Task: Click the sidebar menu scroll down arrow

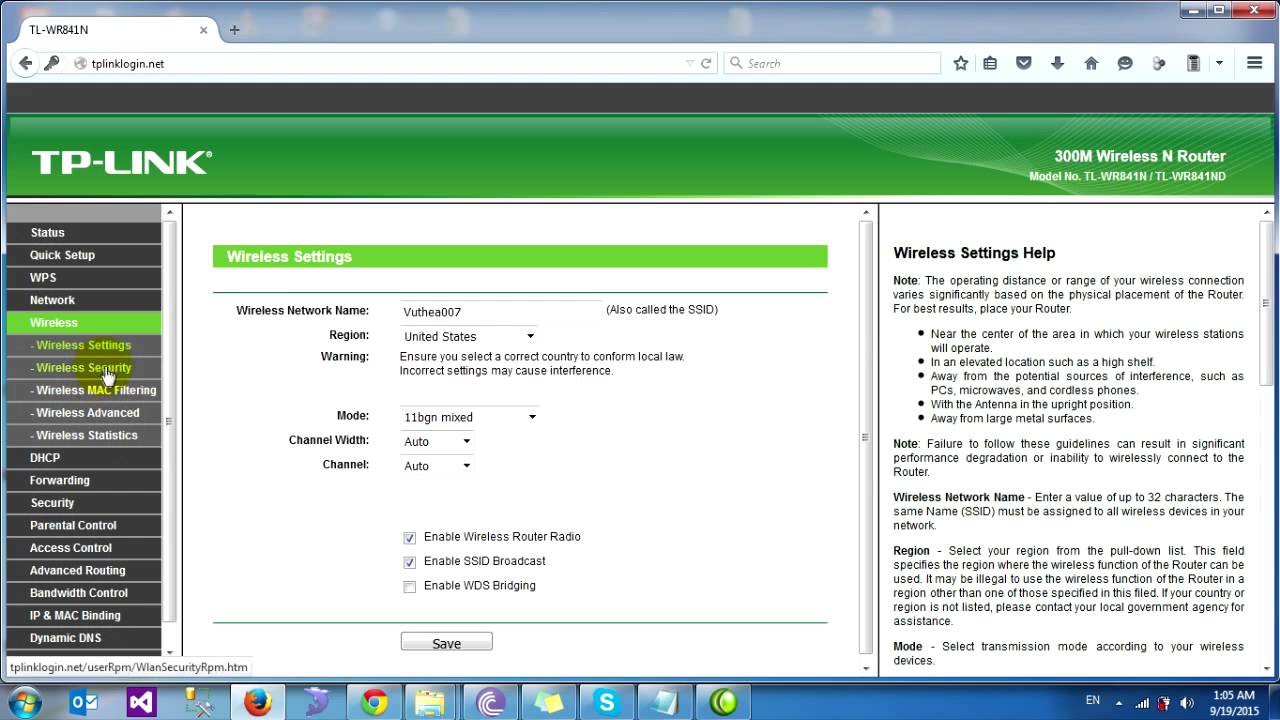Action: [169, 651]
